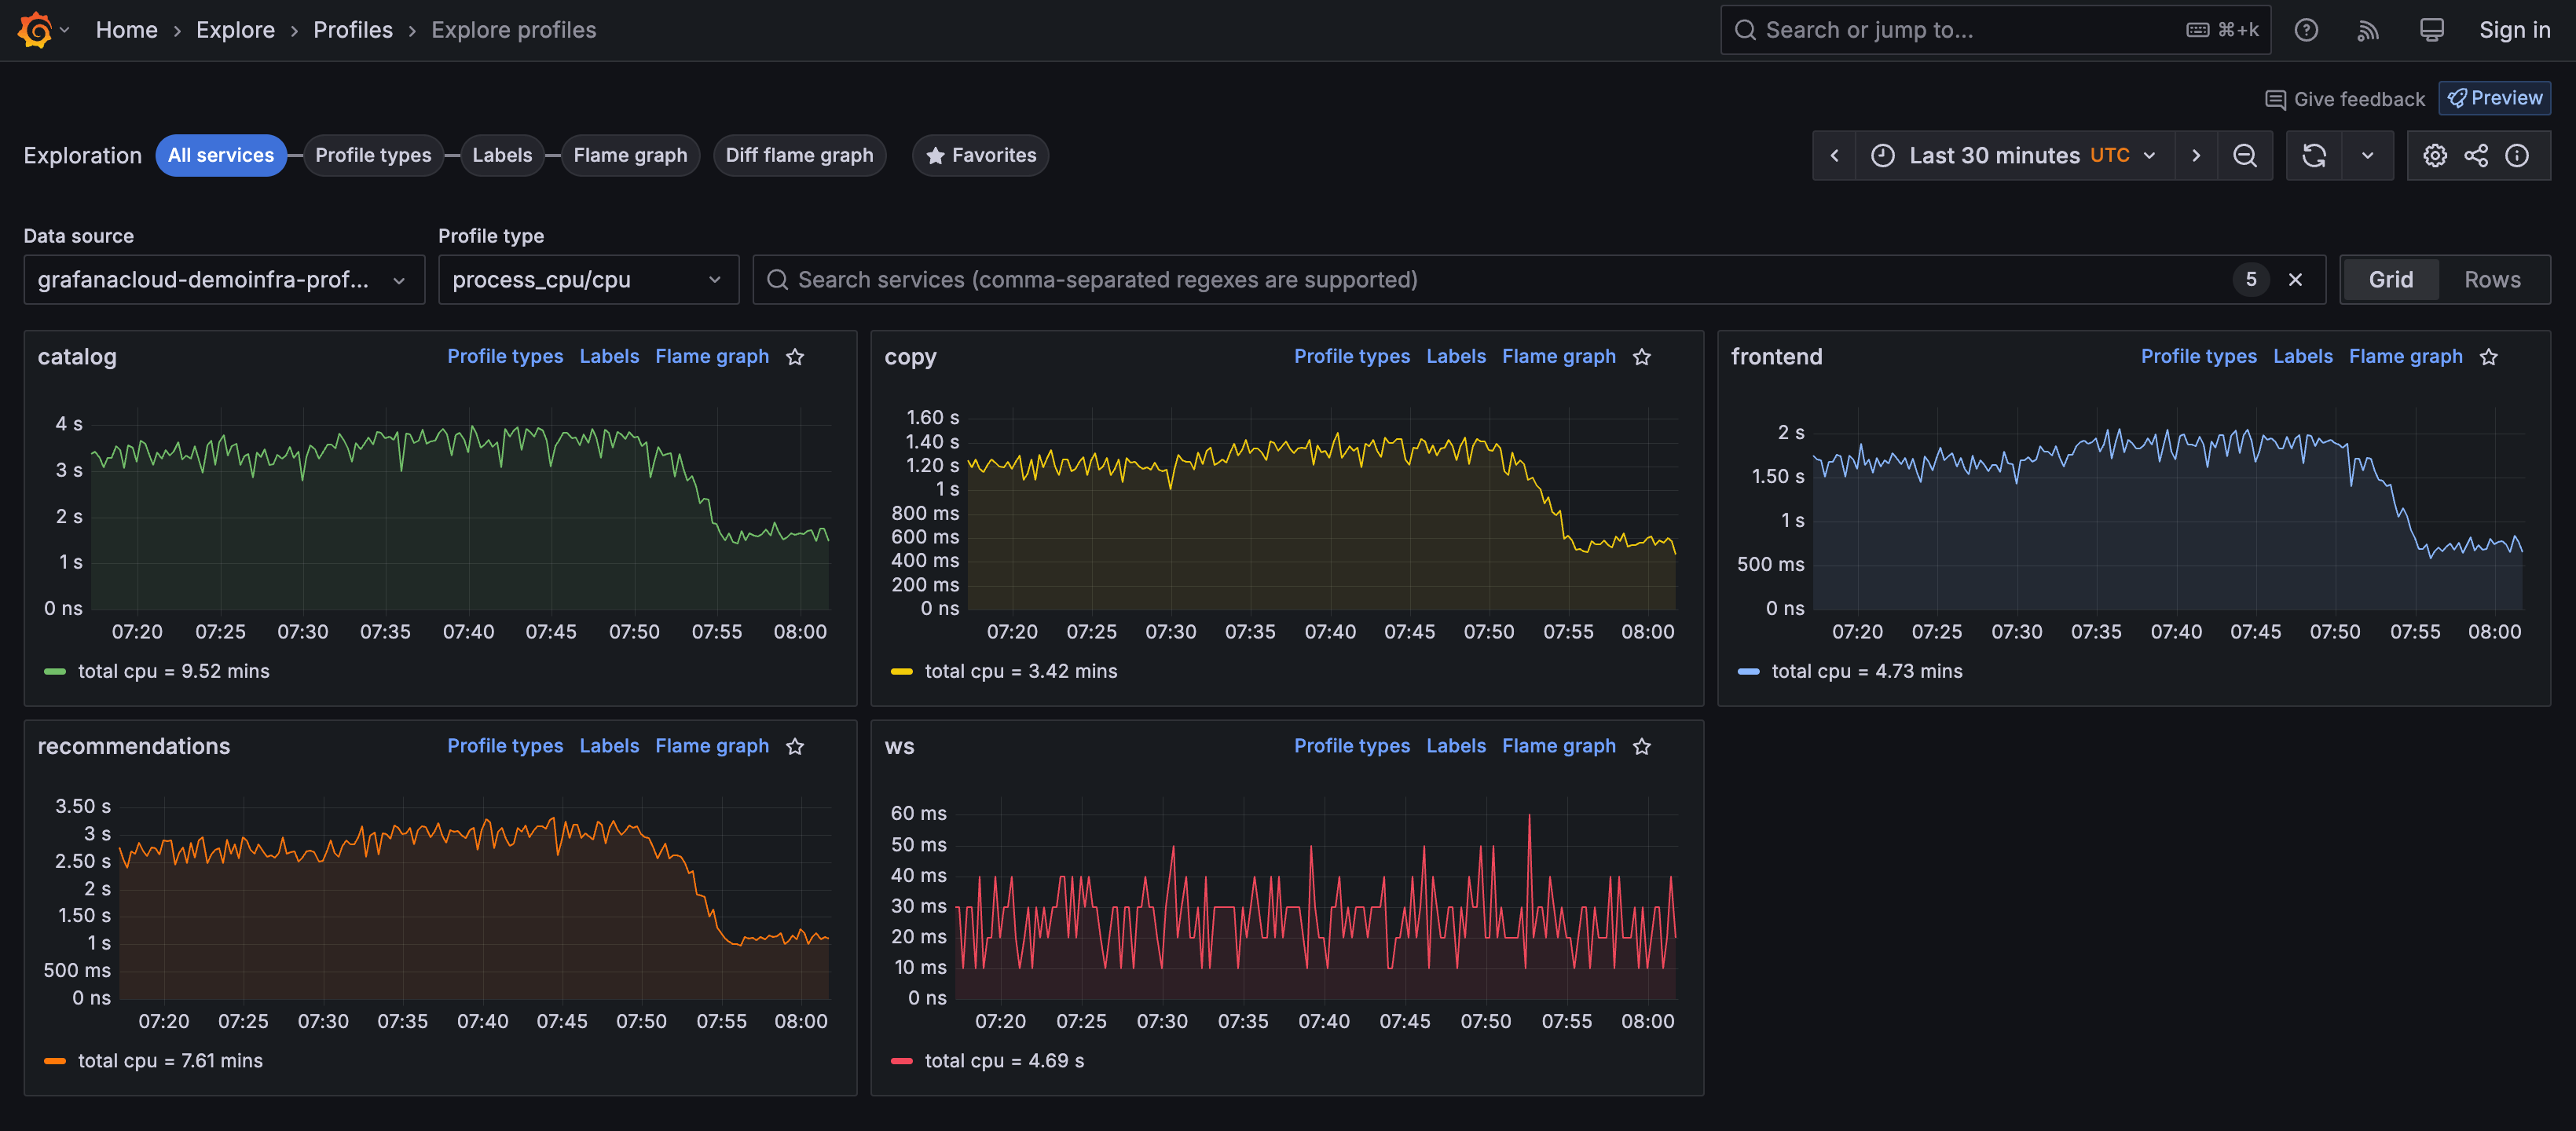Click the search magnifier in services field
Screen dimensions: 2576x1131
777,280
